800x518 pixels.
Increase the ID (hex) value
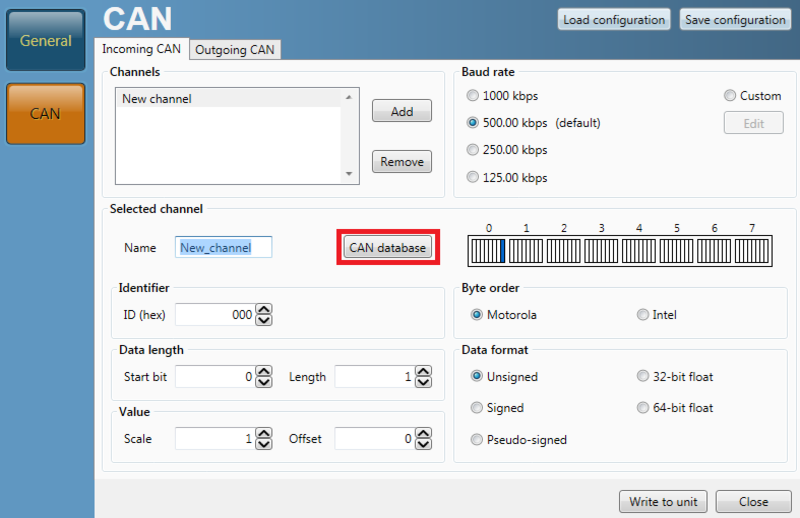264,309
